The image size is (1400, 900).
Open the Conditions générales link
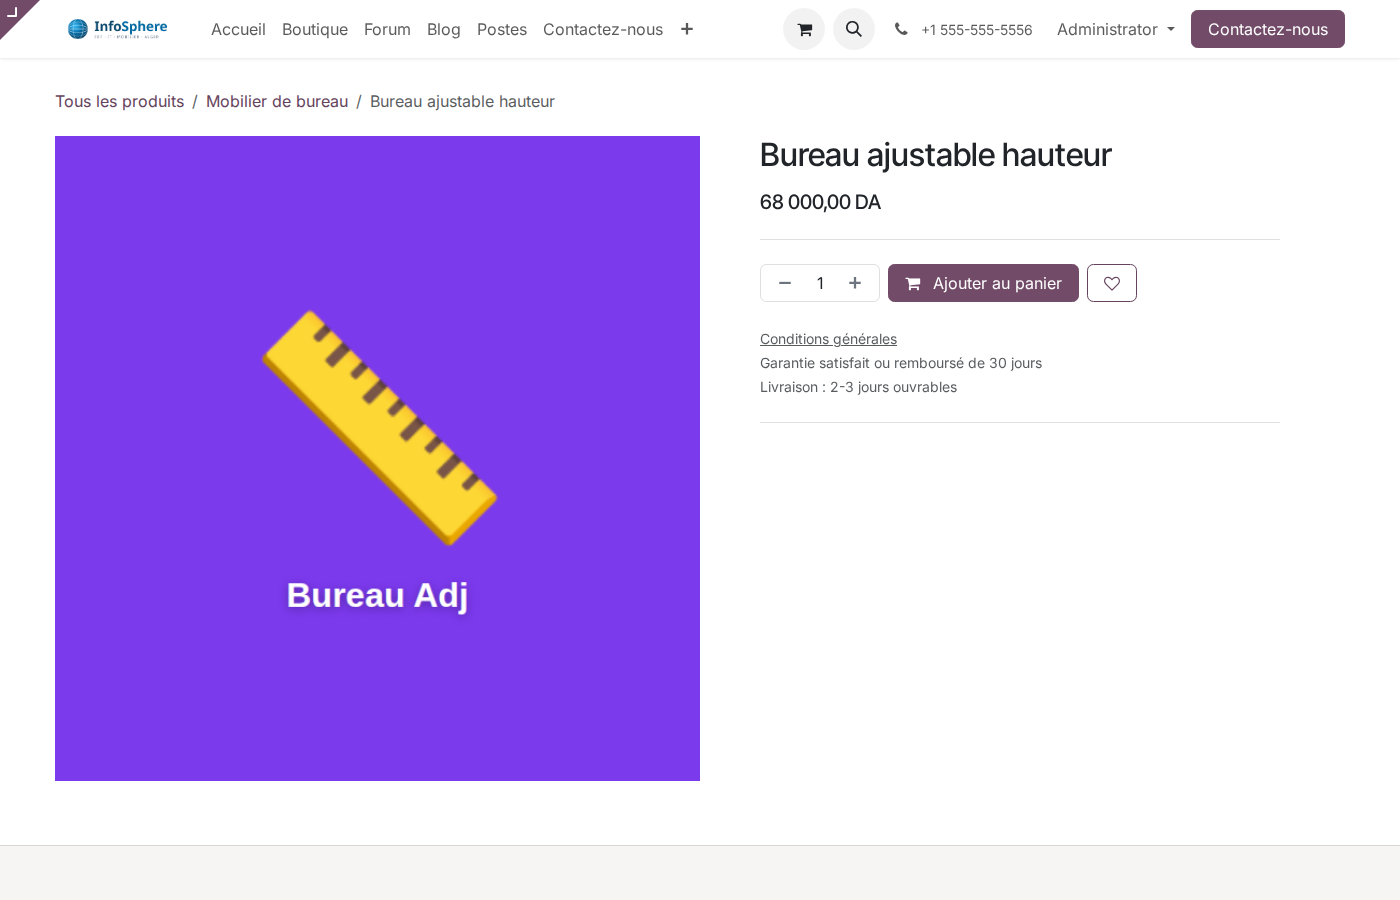[x=828, y=339]
